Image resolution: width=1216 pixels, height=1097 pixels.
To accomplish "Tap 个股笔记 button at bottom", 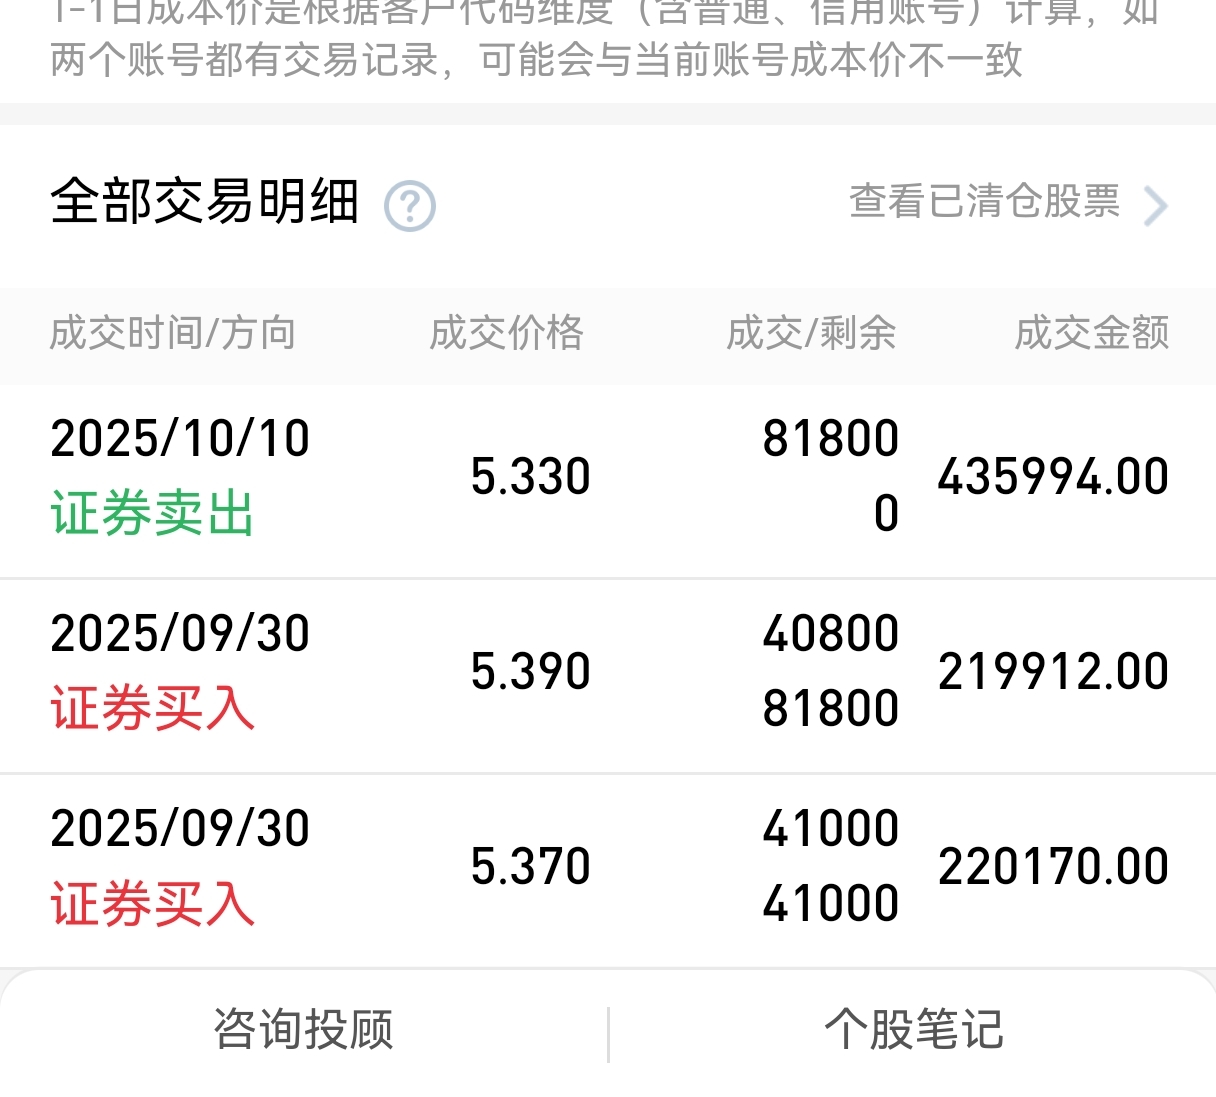I will coord(913,1030).
